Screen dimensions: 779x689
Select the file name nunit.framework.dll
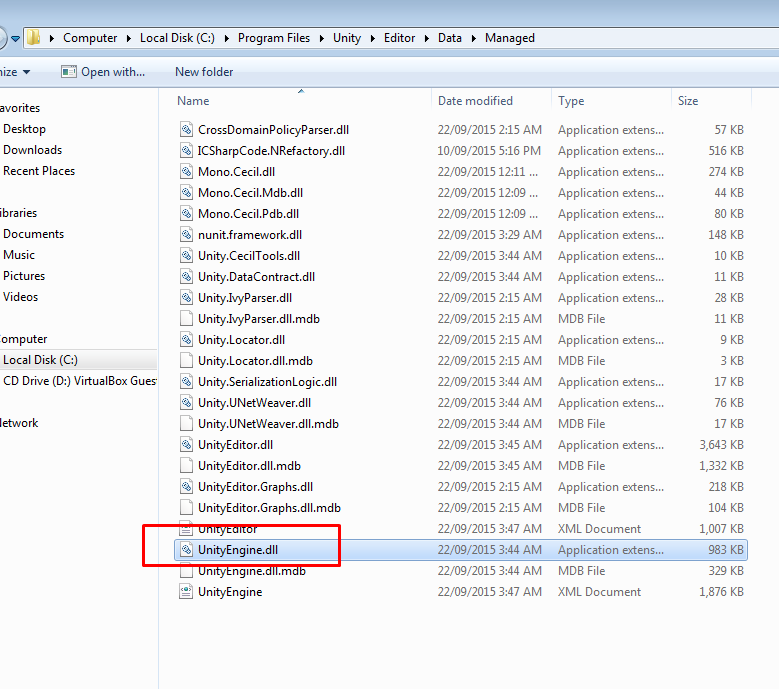250,234
